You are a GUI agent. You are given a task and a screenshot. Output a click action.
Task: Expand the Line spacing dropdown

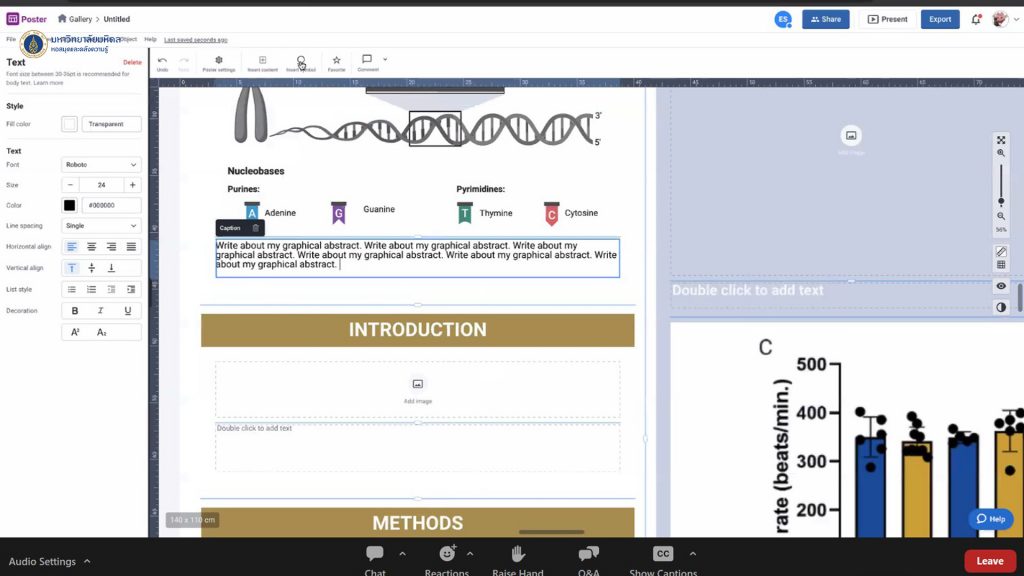[101, 226]
